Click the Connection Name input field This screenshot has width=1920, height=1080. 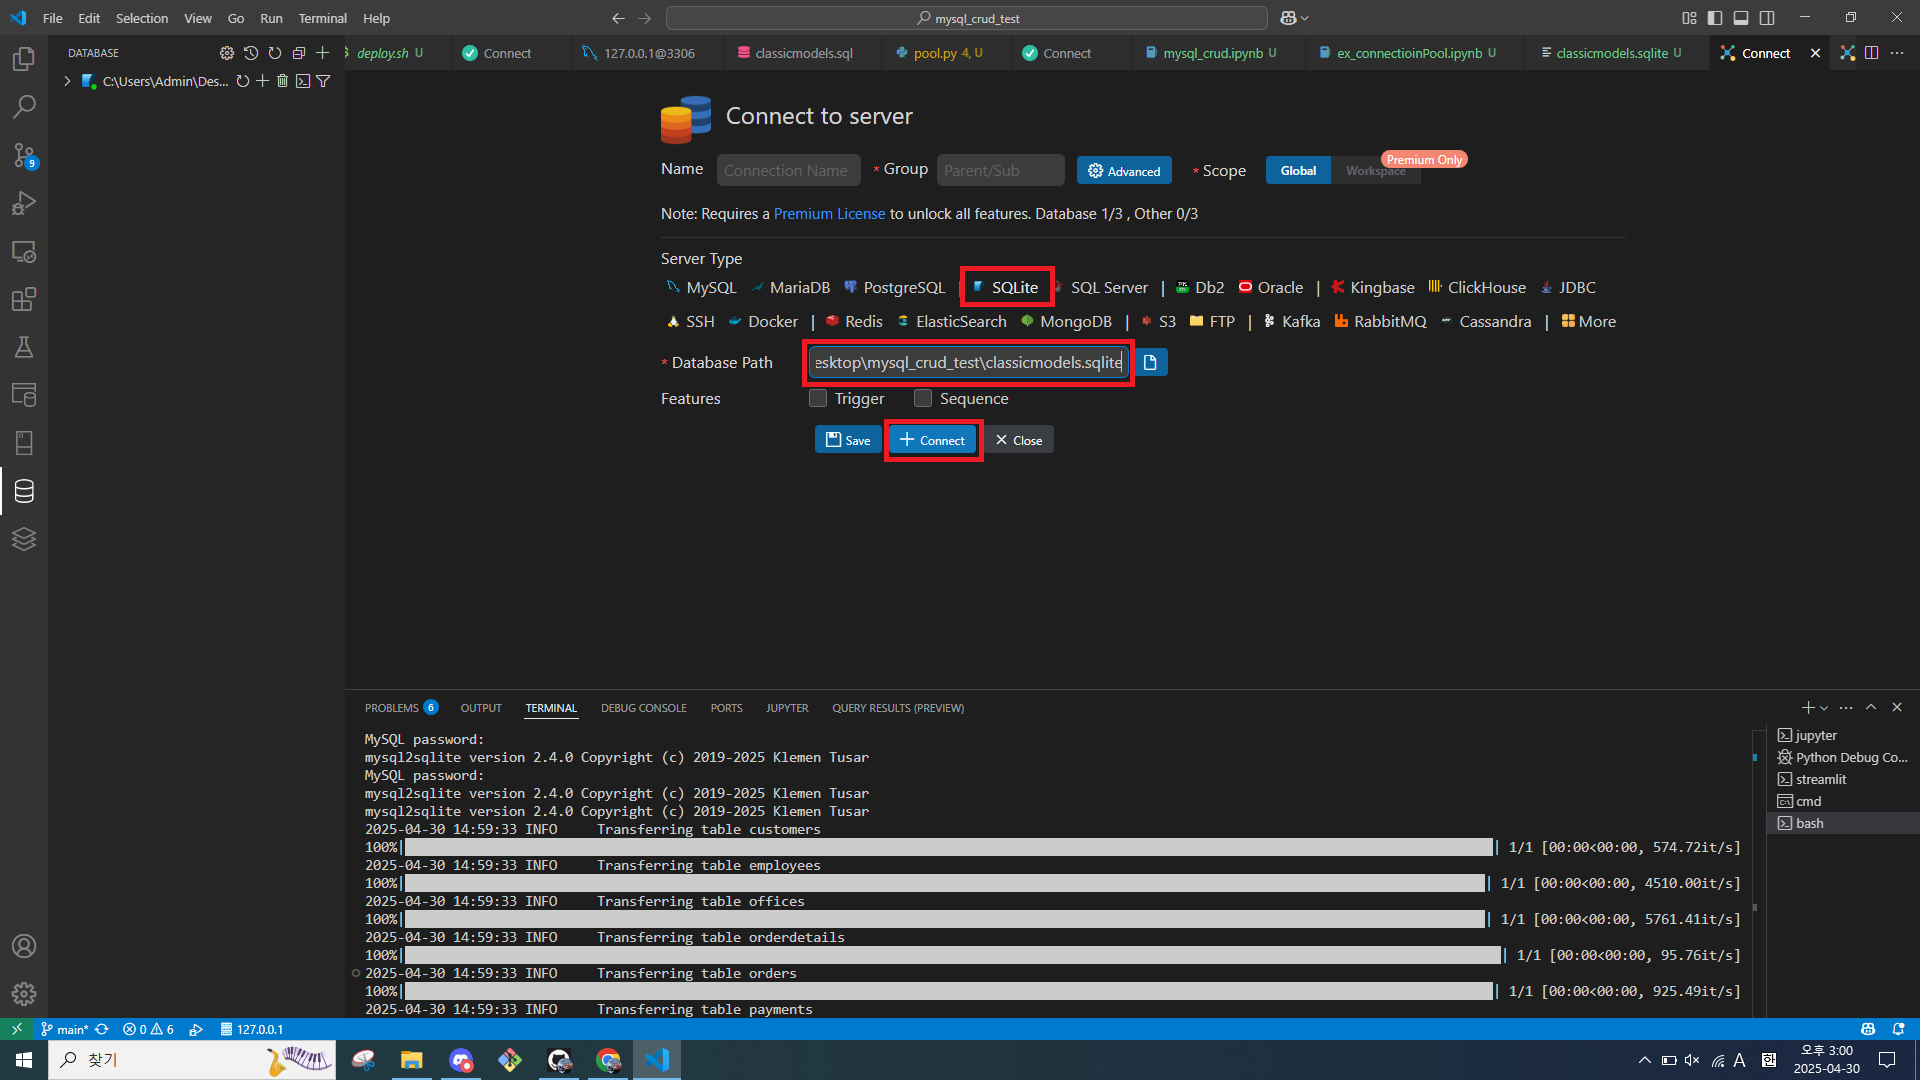(x=788, y=171)
